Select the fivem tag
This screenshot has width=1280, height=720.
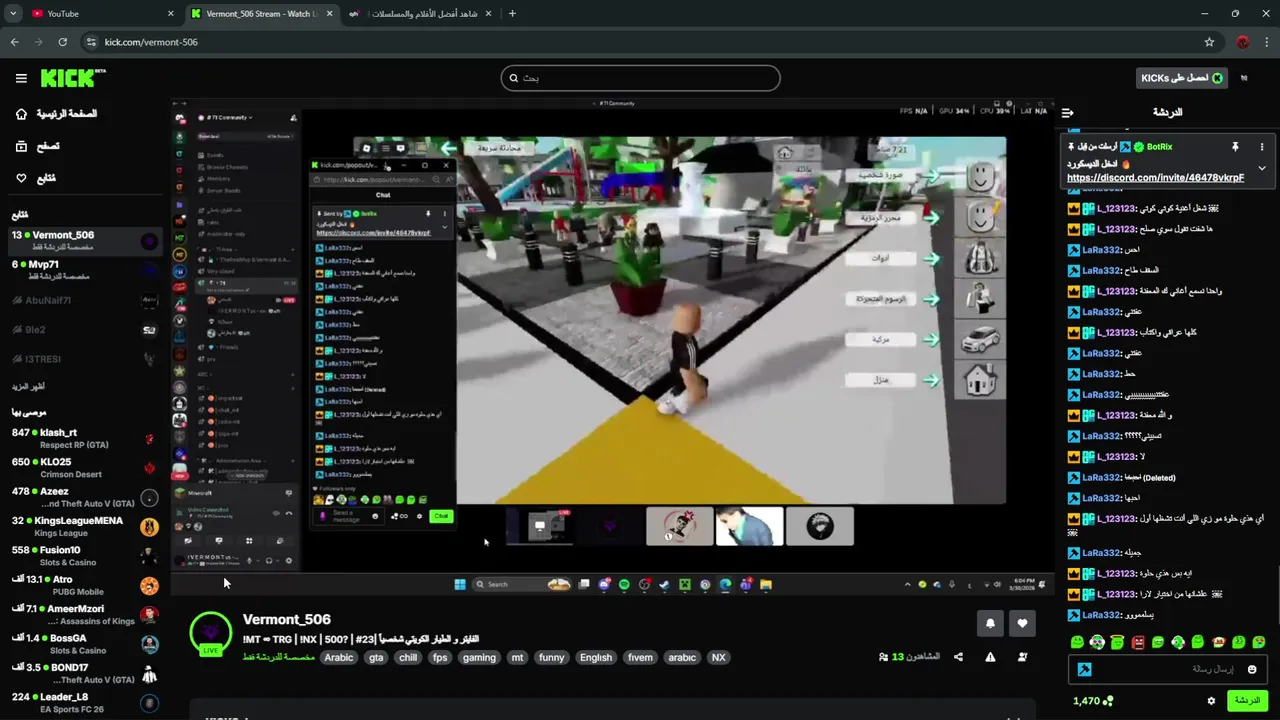[x=640, y=657]
